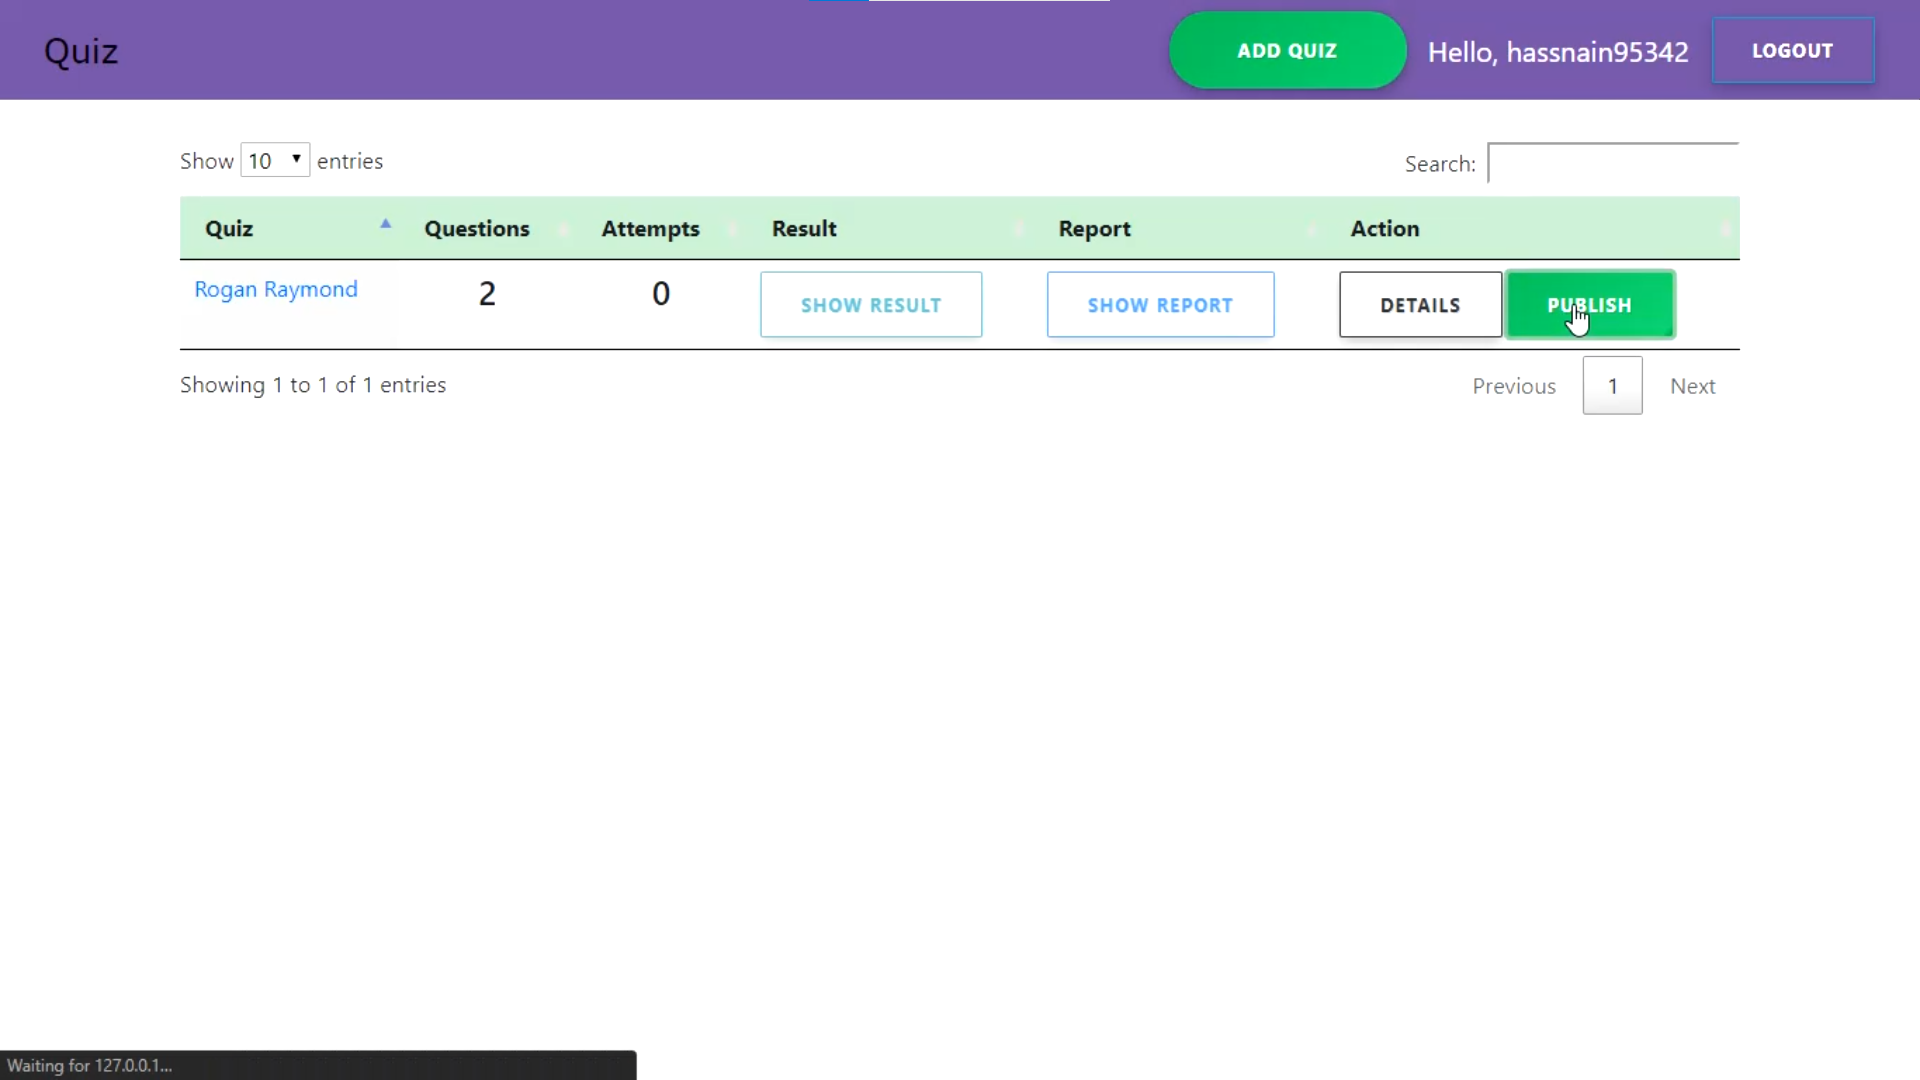The image size is (1920, 1080).
Task: Click the Quiz column sort arrow
Action: point(385,225)
